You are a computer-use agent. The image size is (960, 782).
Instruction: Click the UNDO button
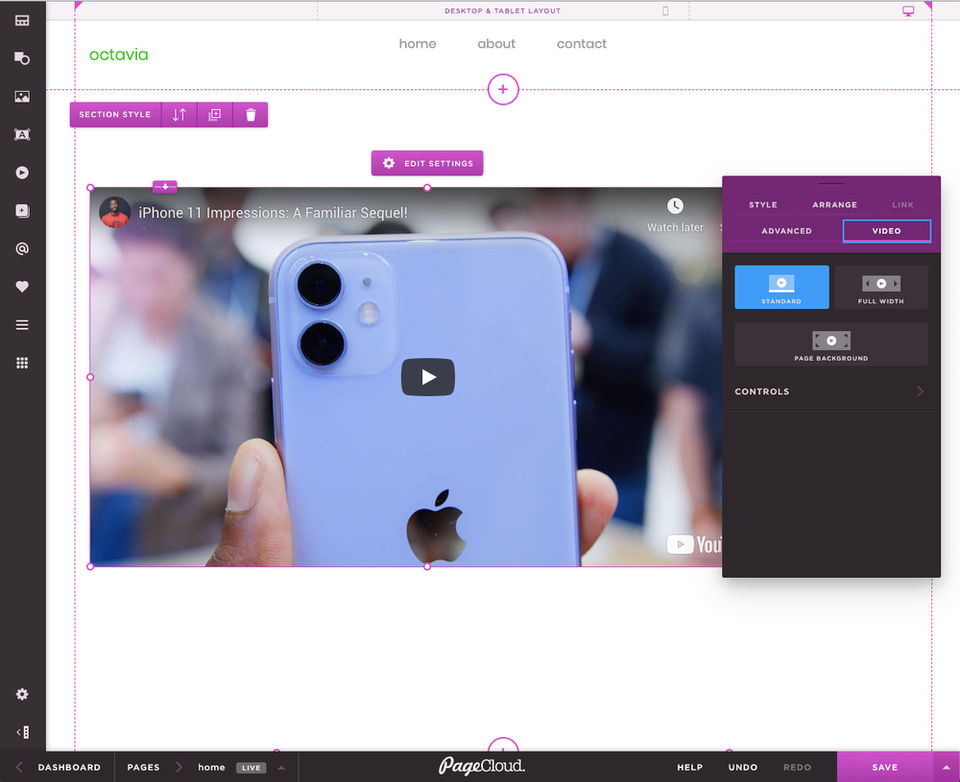[743, 767]
